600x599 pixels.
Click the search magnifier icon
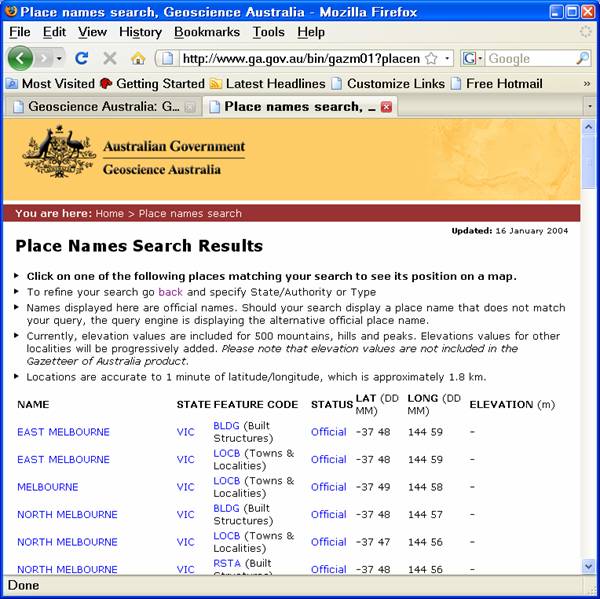tap(583, 59)
